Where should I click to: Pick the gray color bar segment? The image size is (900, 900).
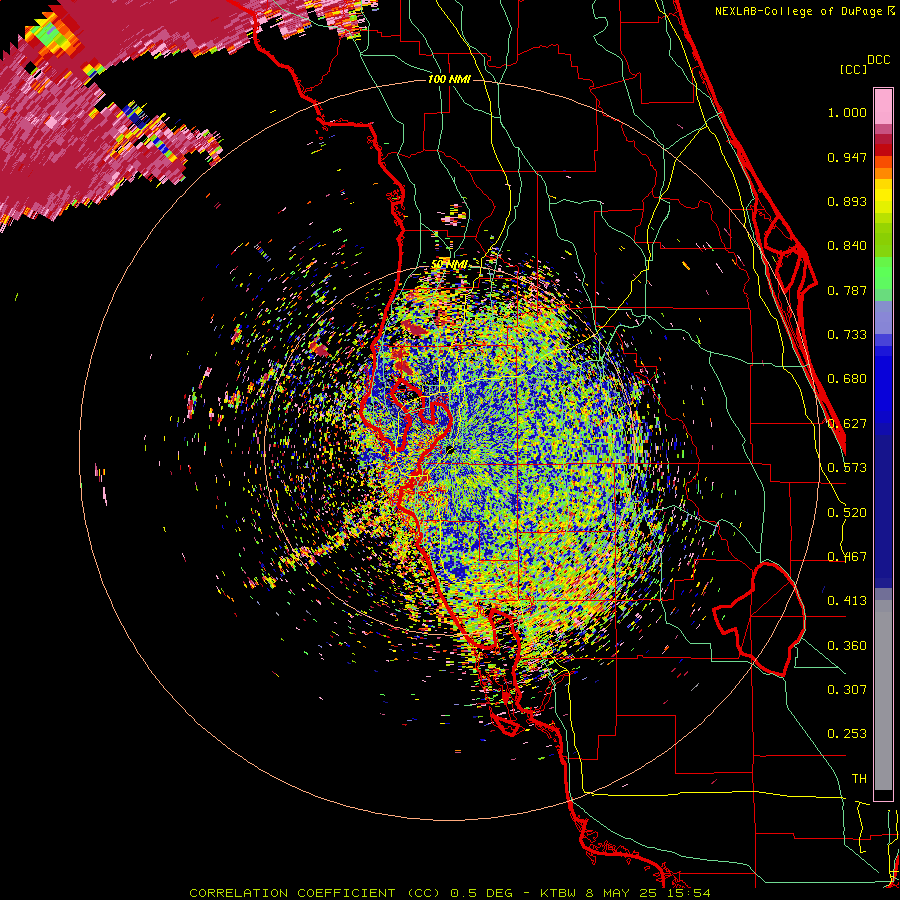pyautogui.click(x=883, y=695)
